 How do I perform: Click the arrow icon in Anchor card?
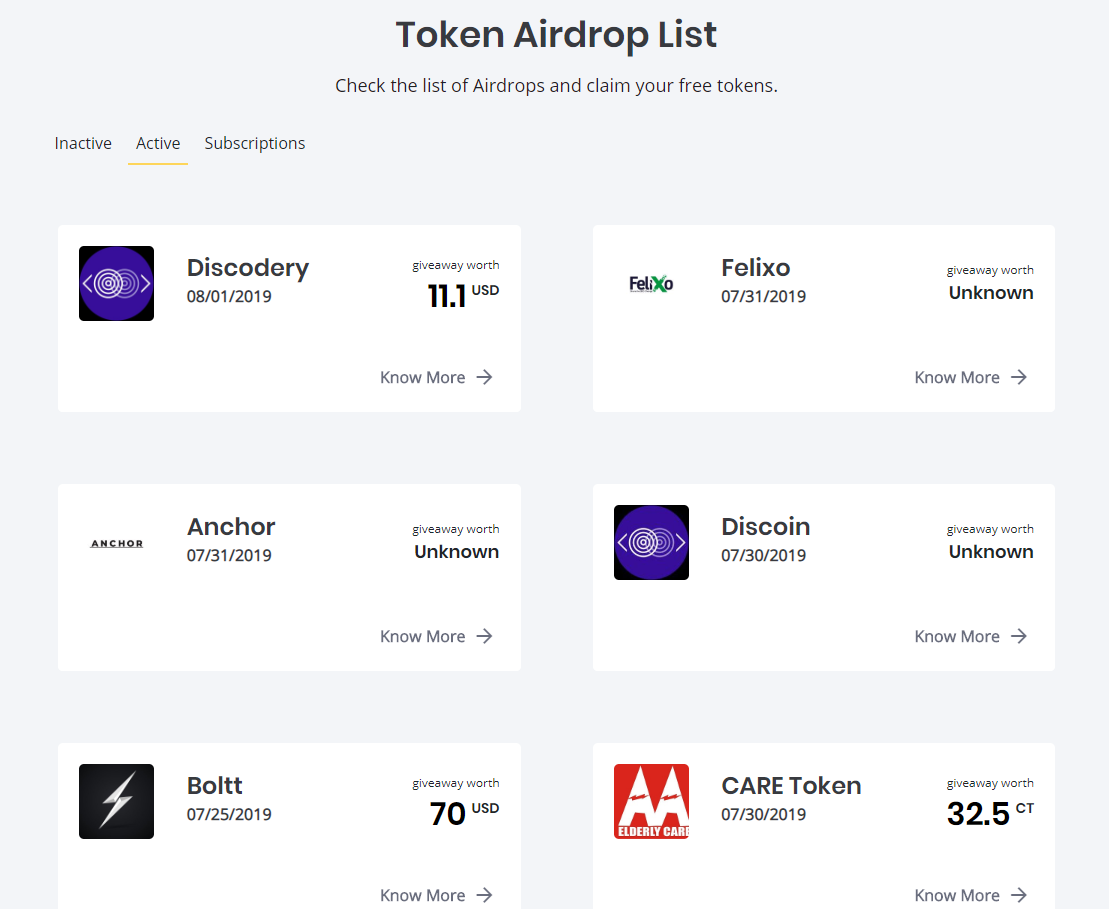tap(484, 636)
